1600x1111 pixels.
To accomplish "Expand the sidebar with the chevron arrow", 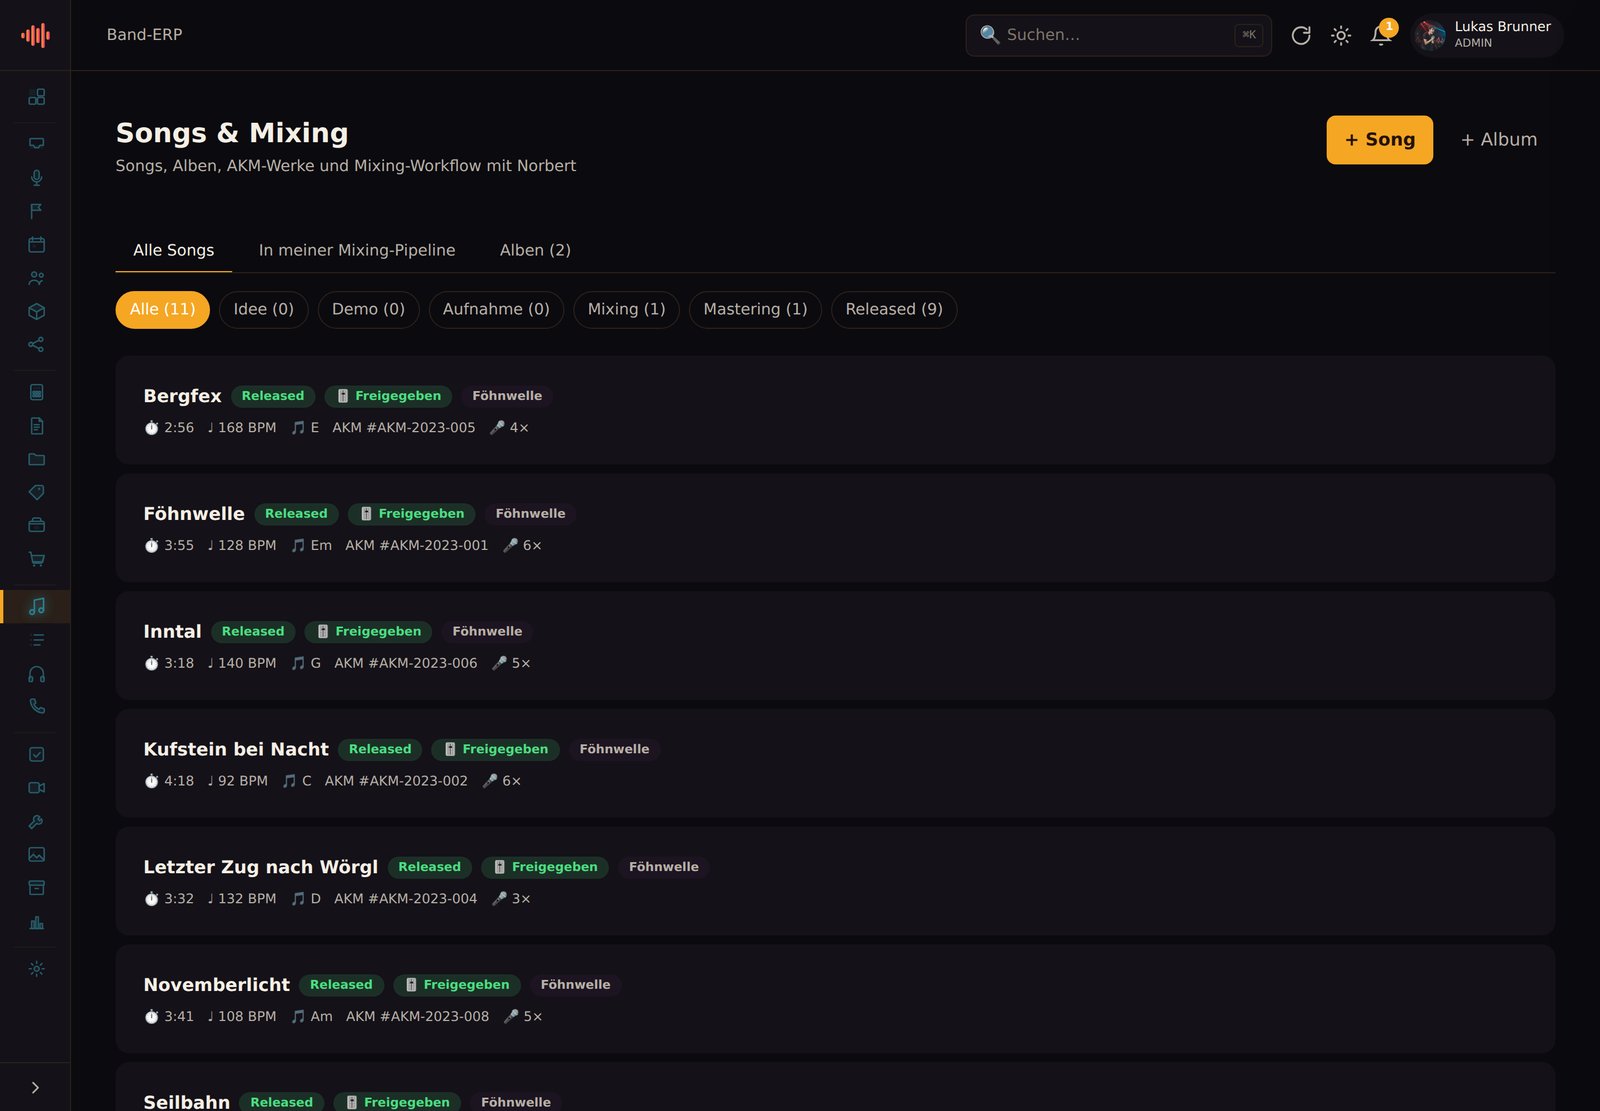I will point(35,1087).
